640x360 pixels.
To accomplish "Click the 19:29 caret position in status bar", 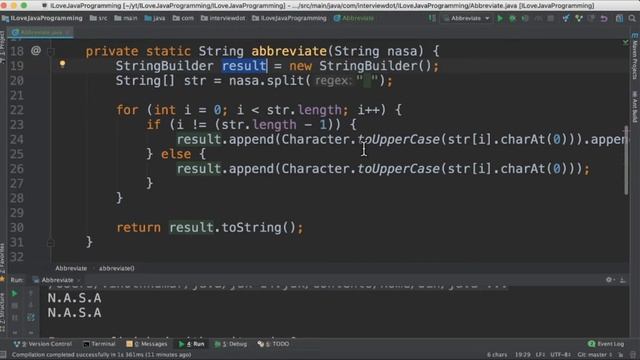I will pos(523,355).
